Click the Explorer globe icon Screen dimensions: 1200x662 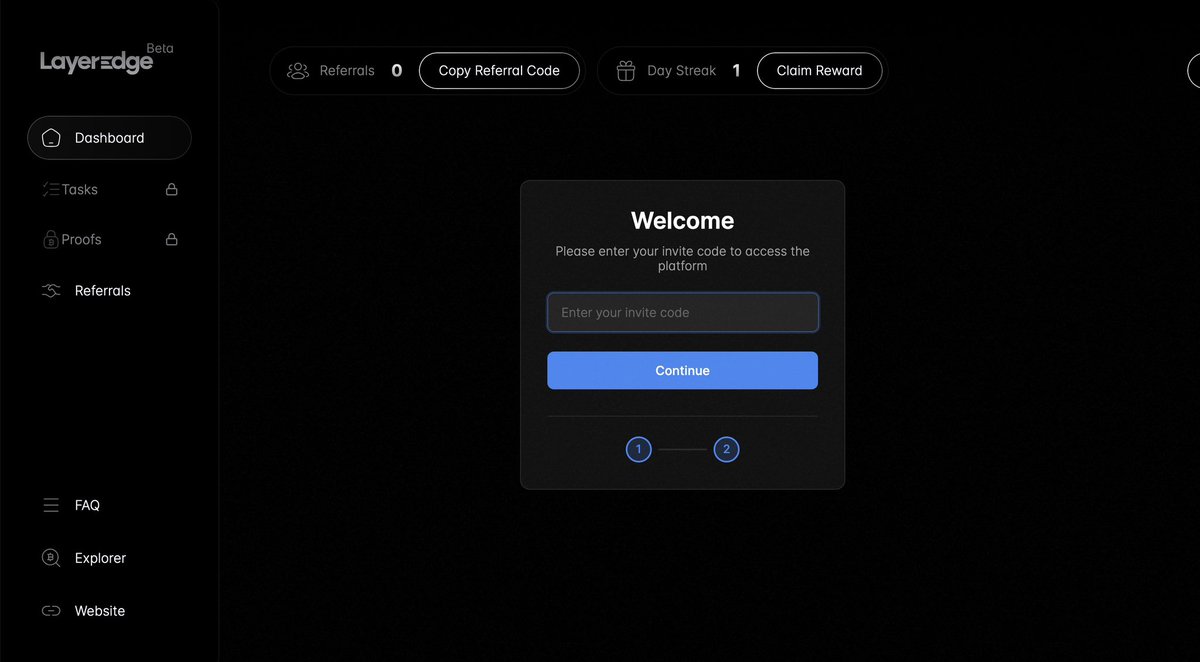[x=51, y=557]
